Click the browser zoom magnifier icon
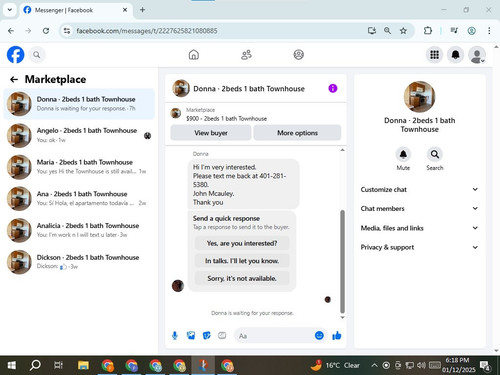The width and height of the screenshot is (500, 375). click(387, 31)
